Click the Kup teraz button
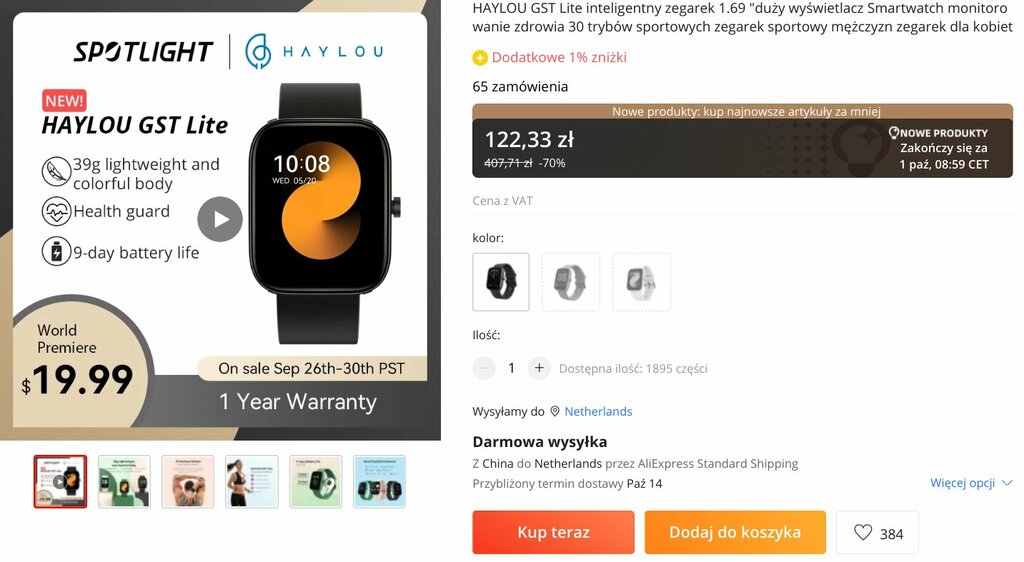 click(553, 532)
